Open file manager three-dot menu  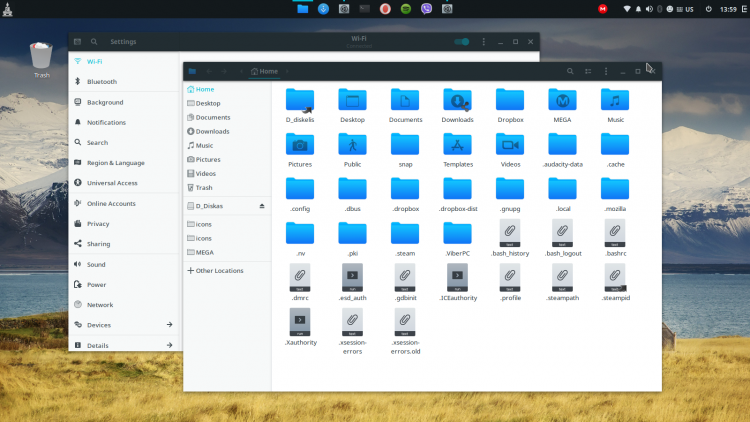pyautogui.click(x=606, y=71)
